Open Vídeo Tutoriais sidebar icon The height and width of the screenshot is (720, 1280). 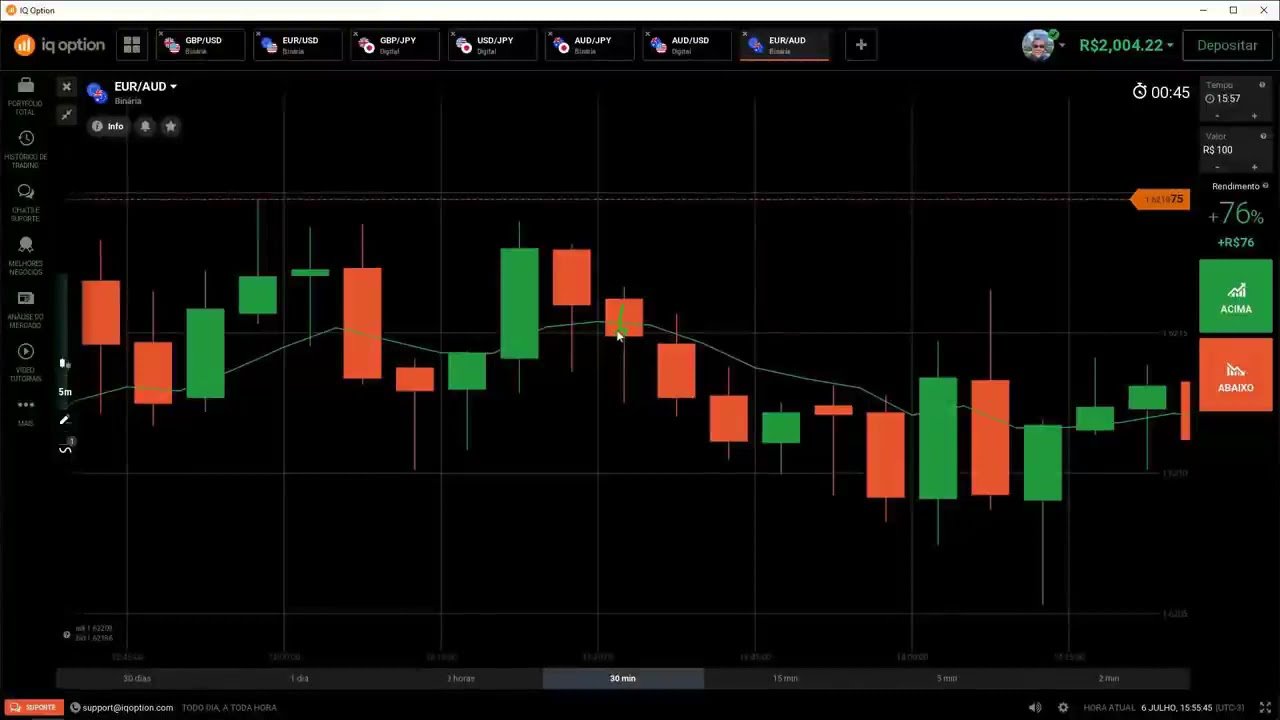pyautogui.click(x=25, y=362)
